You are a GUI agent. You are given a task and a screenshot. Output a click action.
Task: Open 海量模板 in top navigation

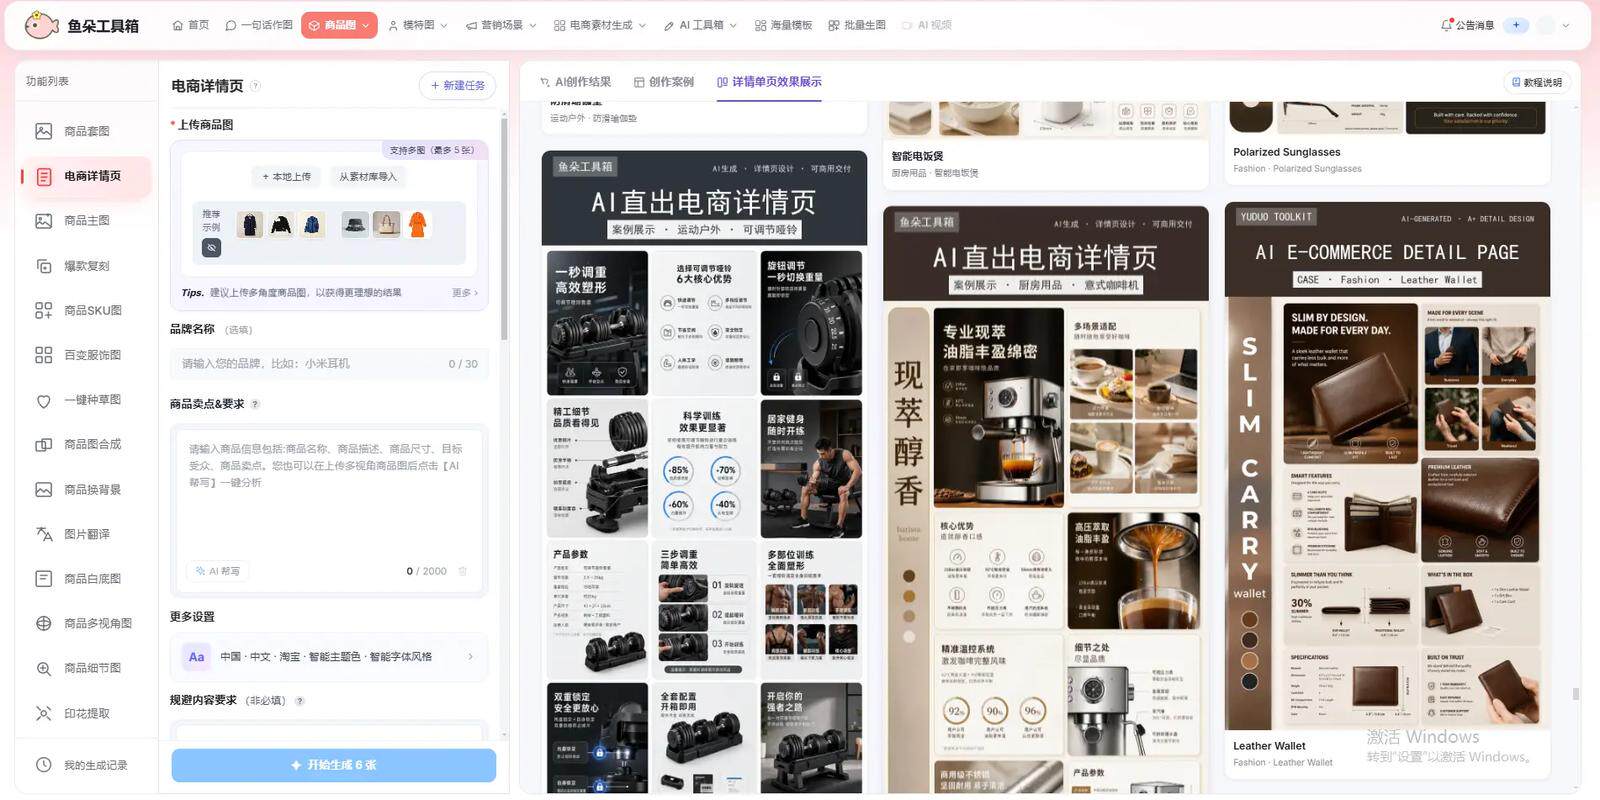pos(783,25)
